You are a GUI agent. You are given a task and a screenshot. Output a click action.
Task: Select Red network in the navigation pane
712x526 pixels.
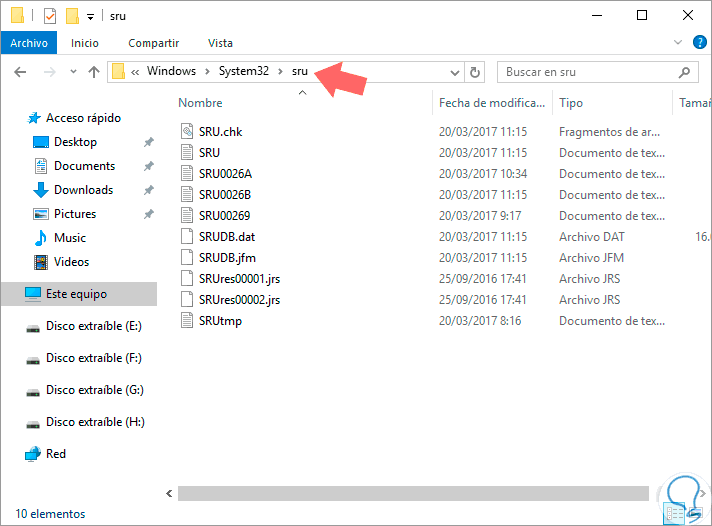point(55,454)
